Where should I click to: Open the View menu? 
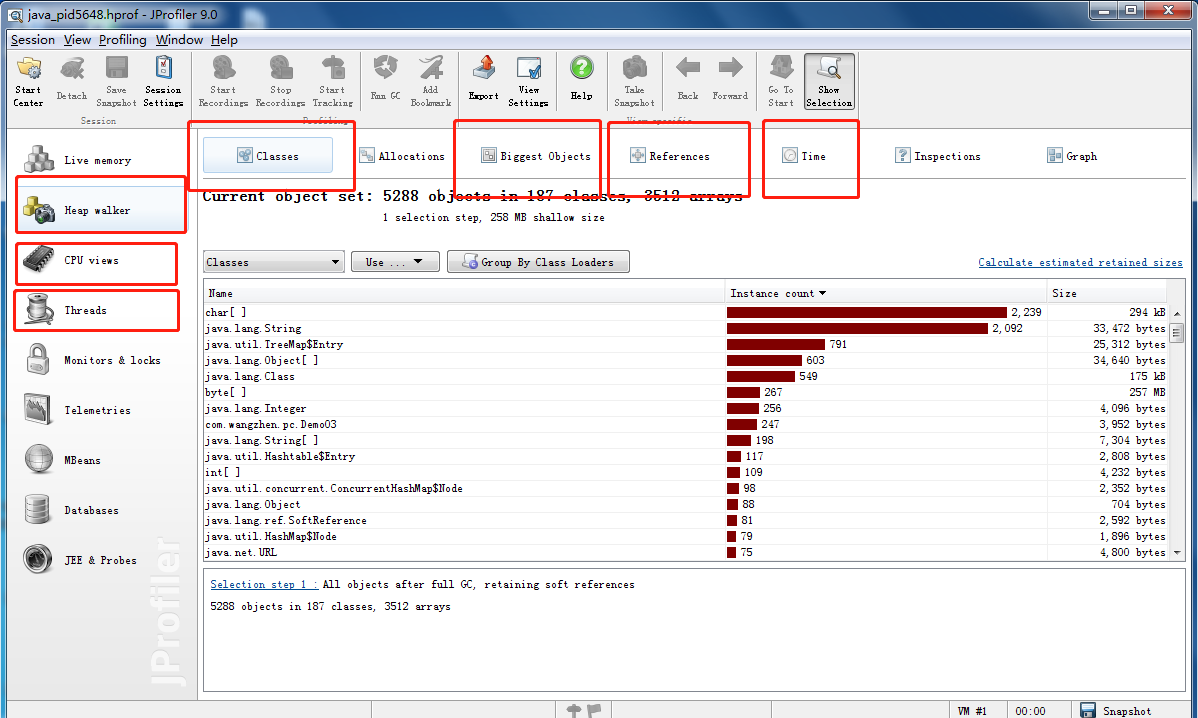click(77, 40)
